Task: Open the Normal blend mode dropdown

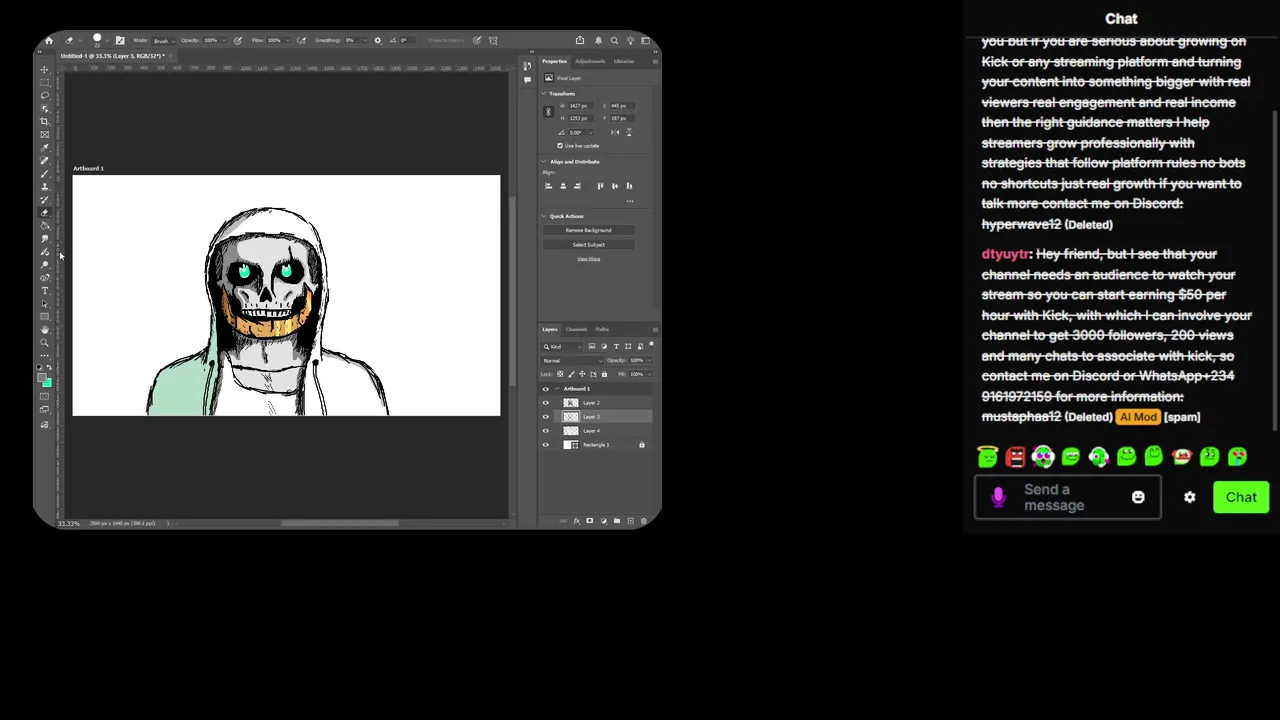Action: pos(572,361)
